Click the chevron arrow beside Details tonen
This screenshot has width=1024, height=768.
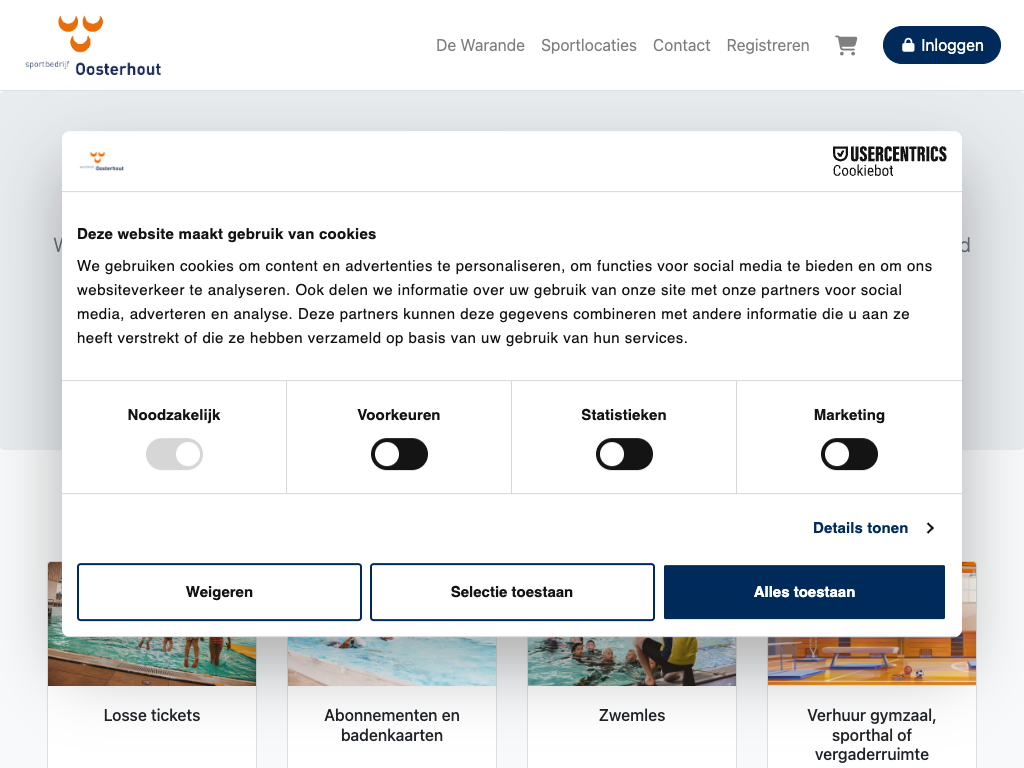930,528
